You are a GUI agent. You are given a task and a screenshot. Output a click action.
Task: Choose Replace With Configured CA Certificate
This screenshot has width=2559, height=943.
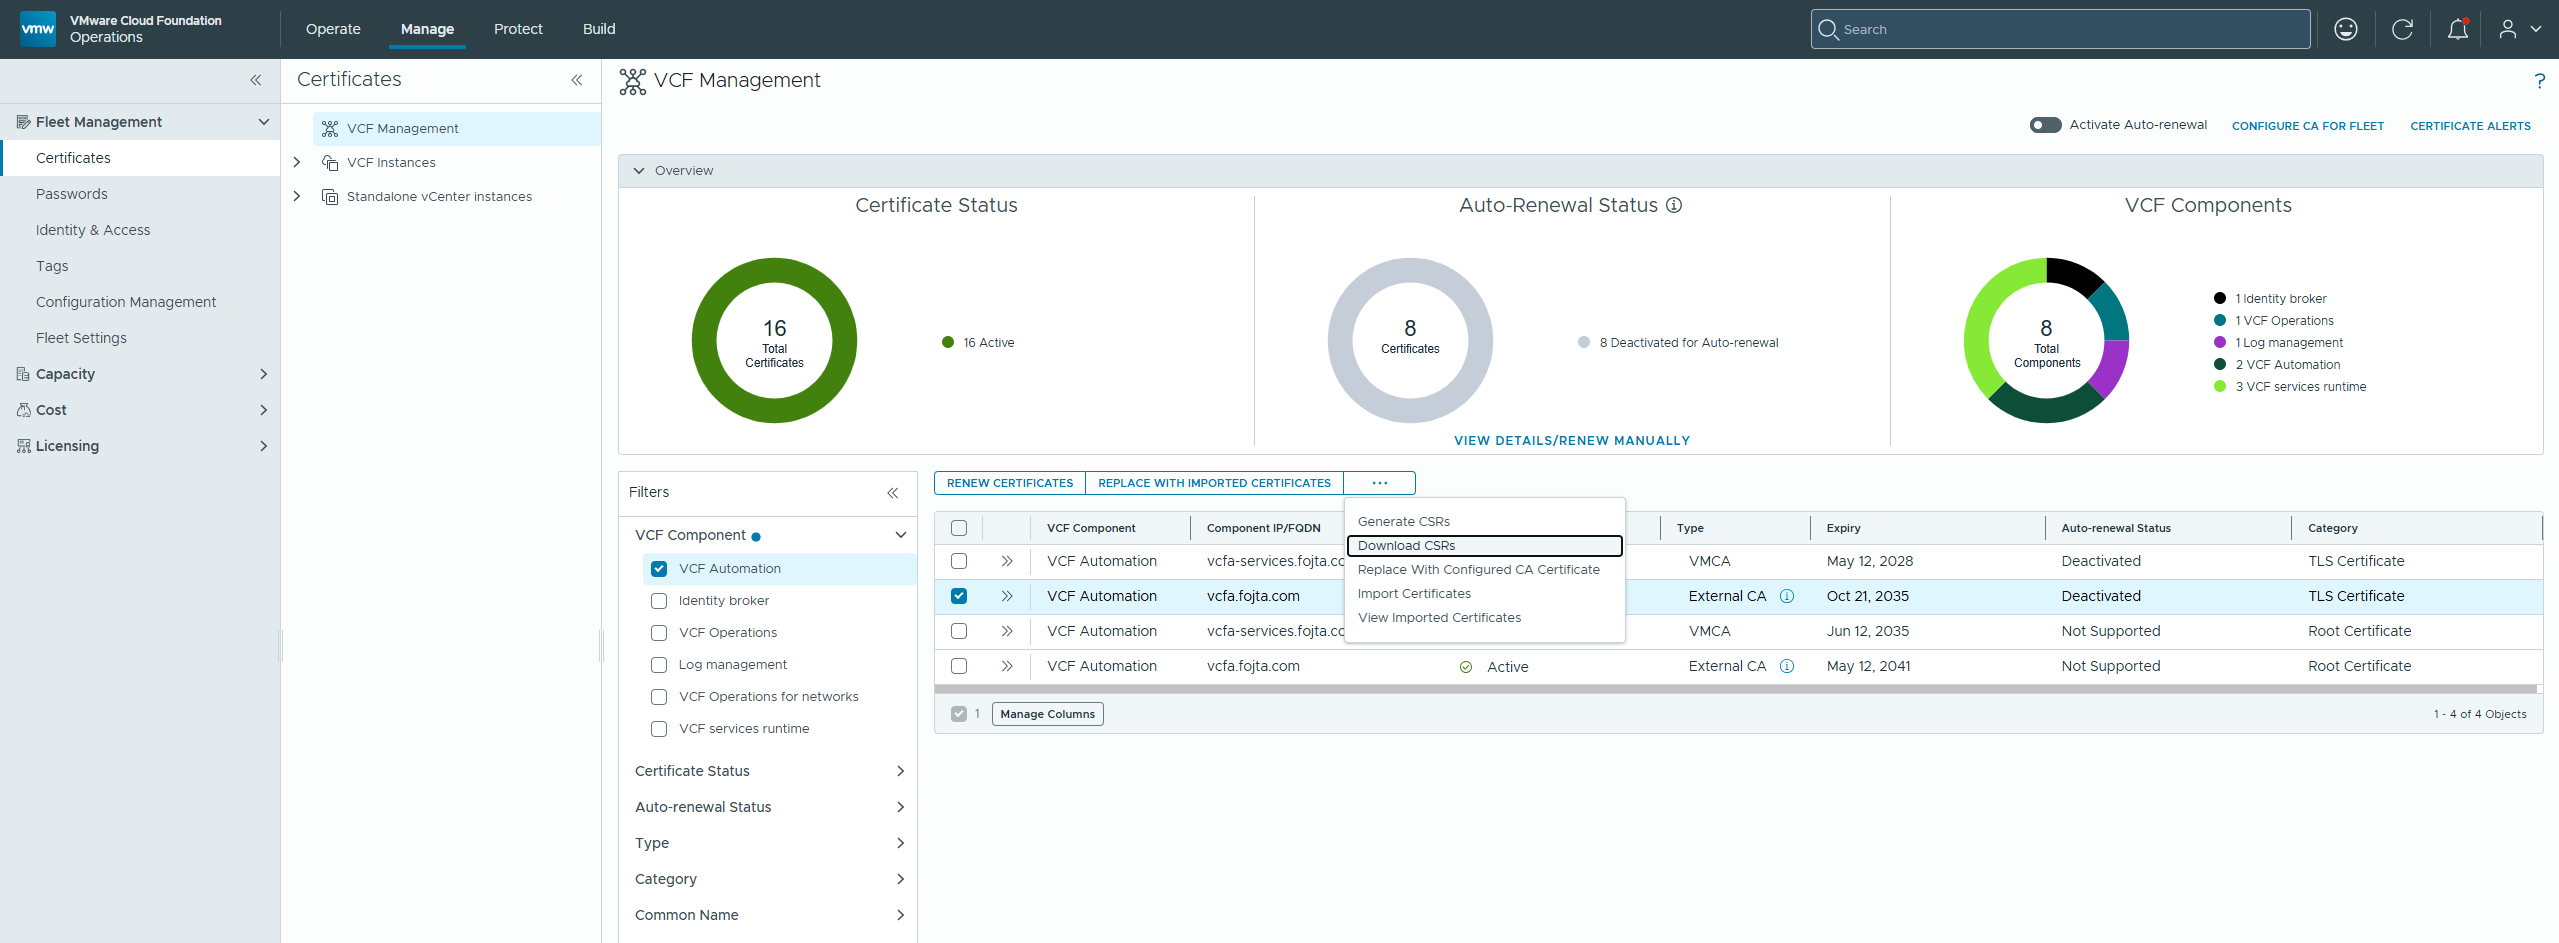pyautogui.click(x=1478, y=570)
